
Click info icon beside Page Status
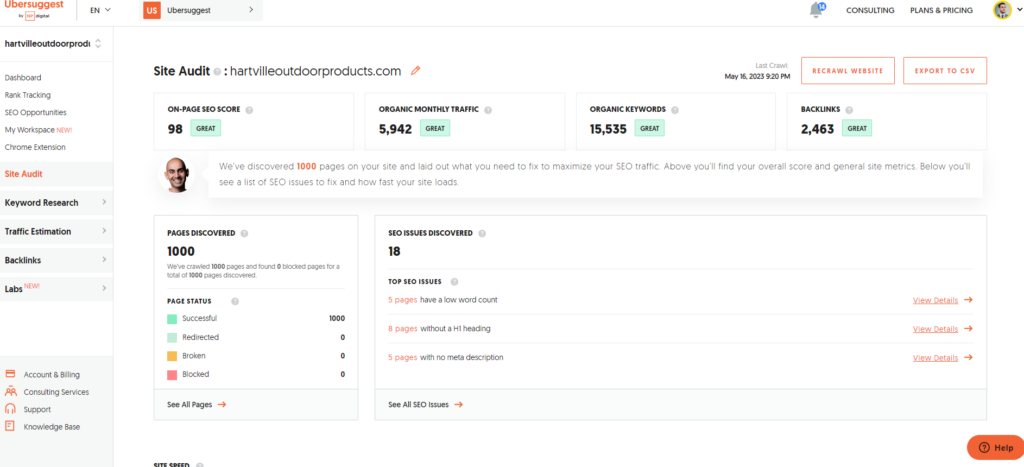(x=235, y=302)
